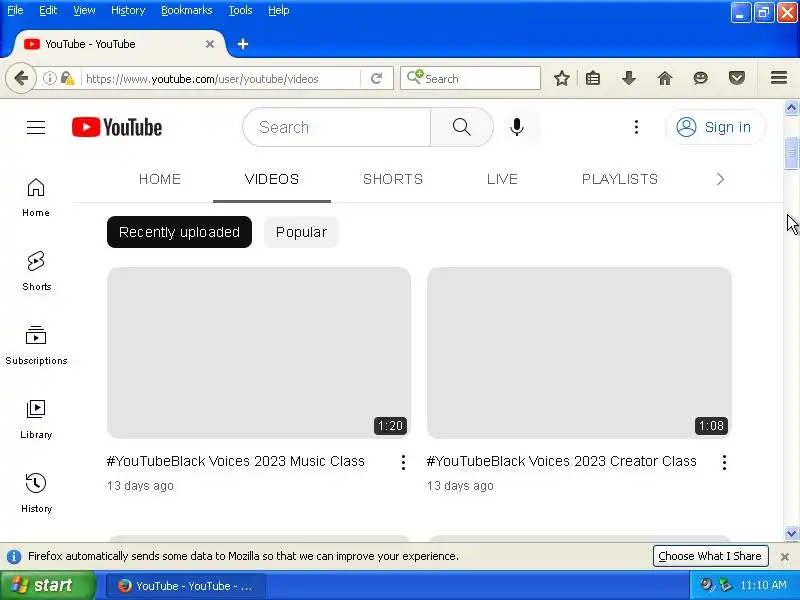800x600 pixels.
Task: Select the VIDEOS channel tab
Action: tap(272, 179)
